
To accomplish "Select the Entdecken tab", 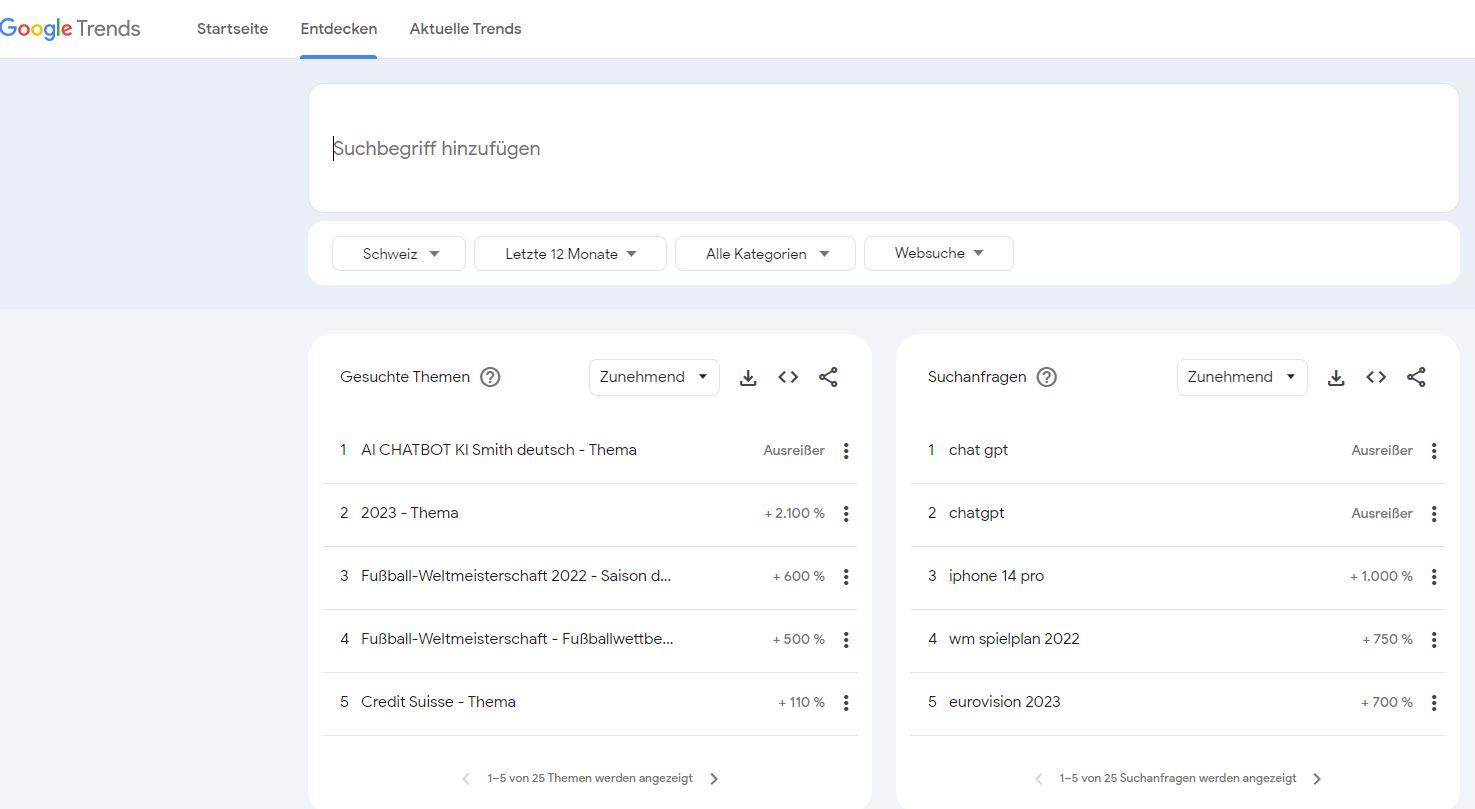I will pos(339,29).
